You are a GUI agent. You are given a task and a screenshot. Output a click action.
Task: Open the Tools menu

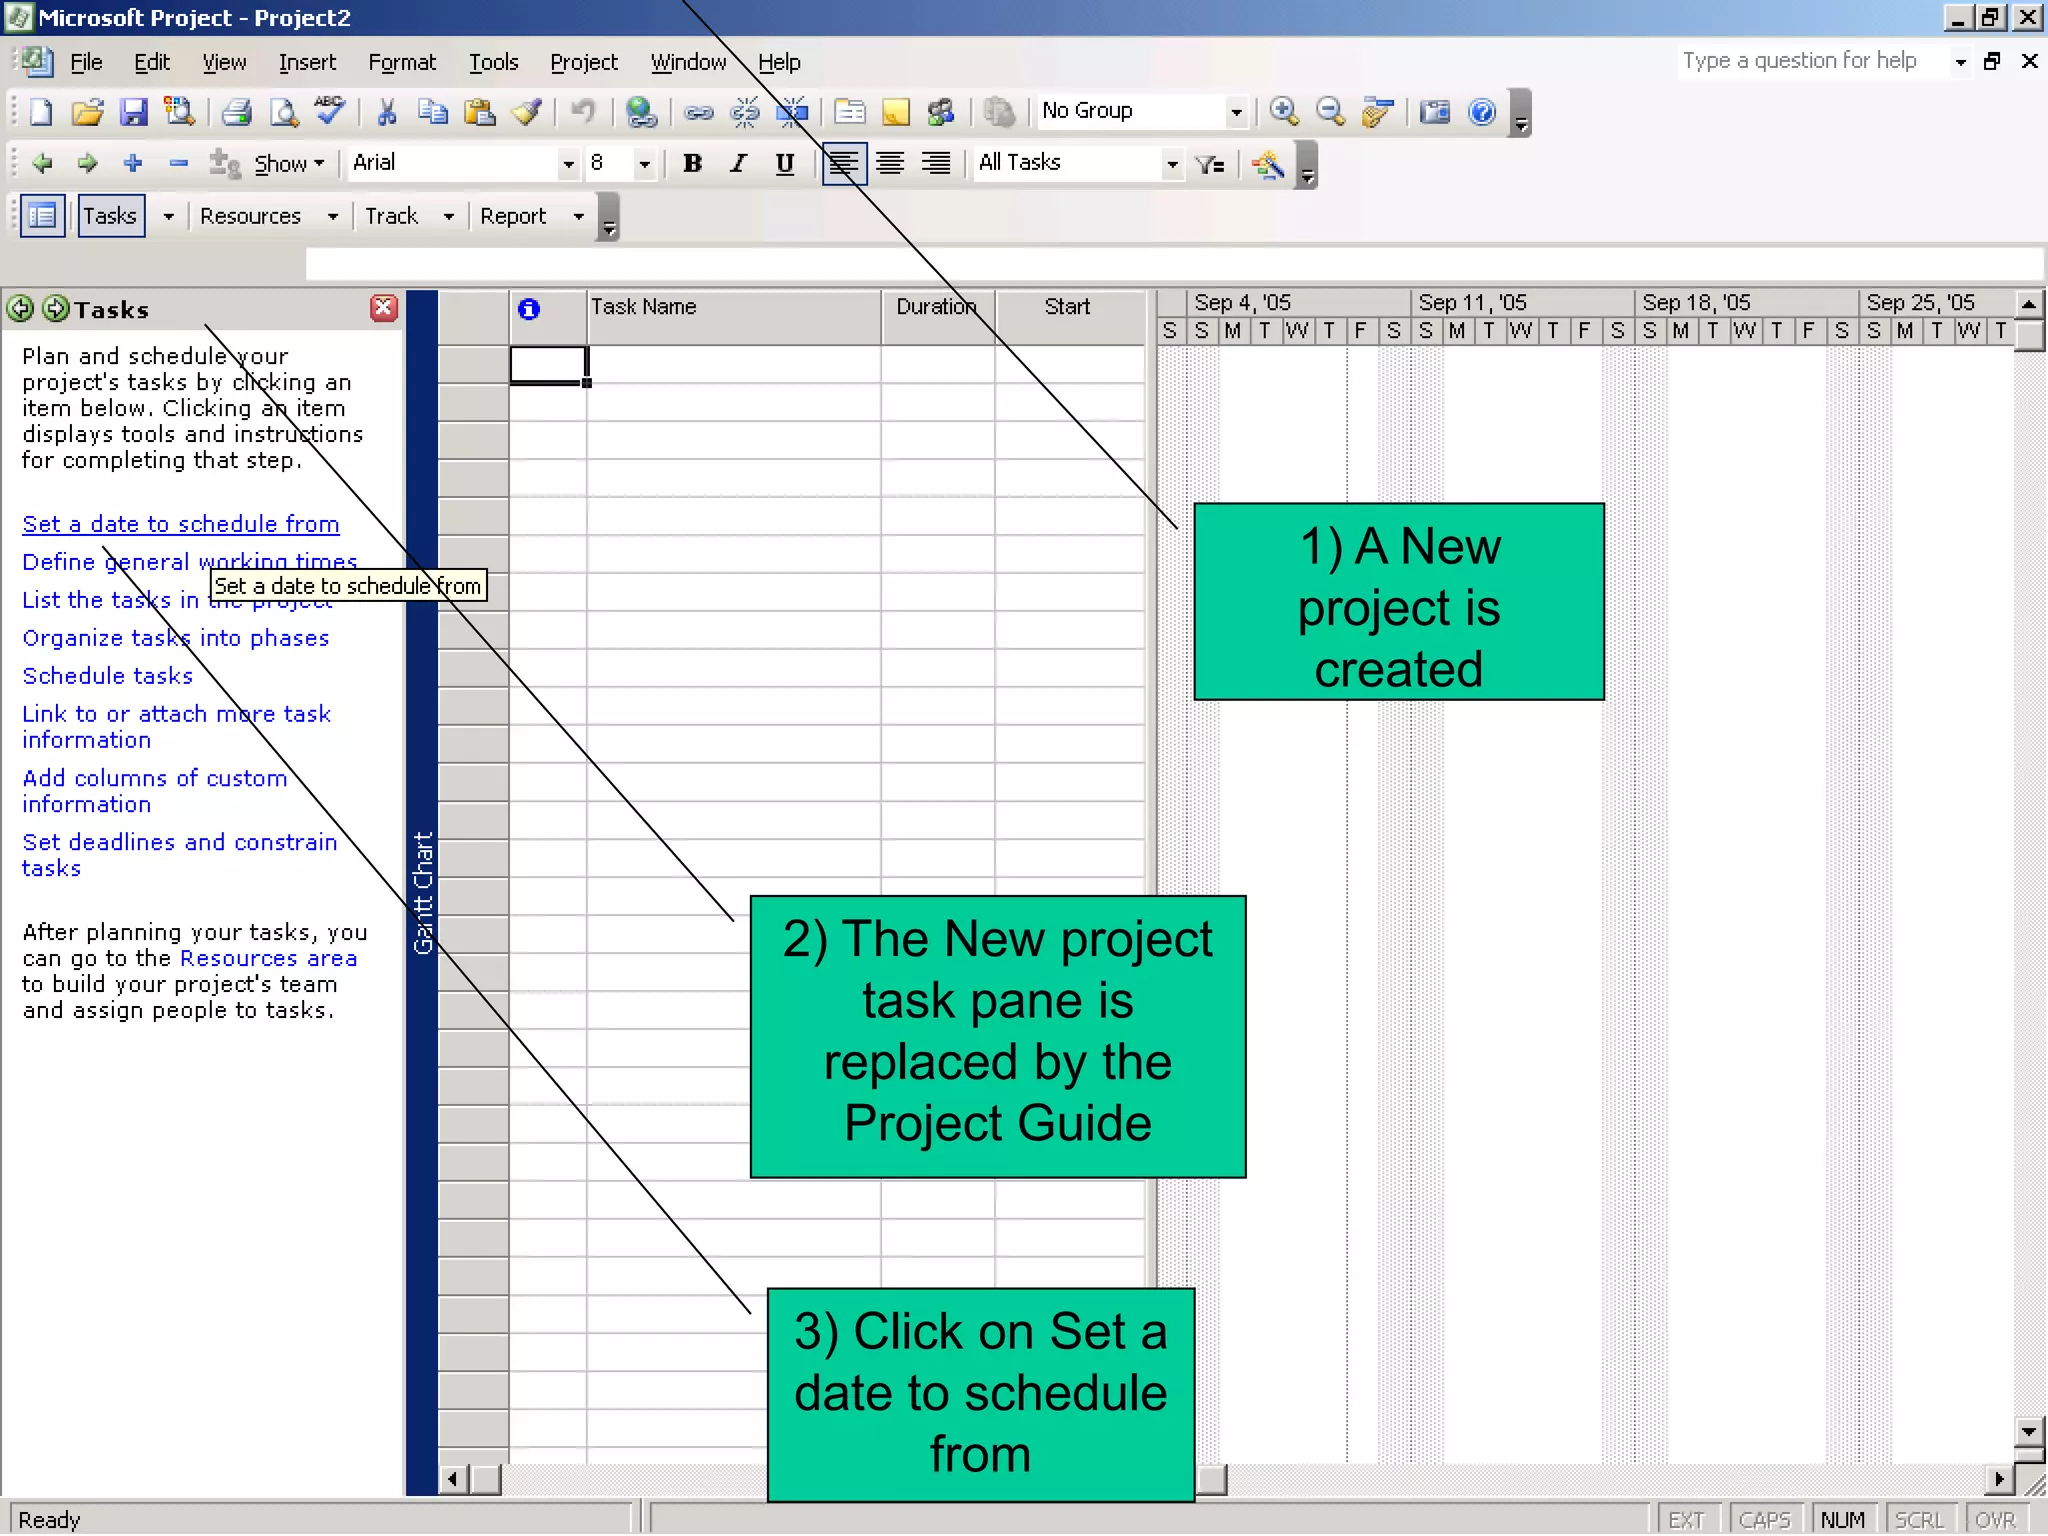click(x=494, y=62)
